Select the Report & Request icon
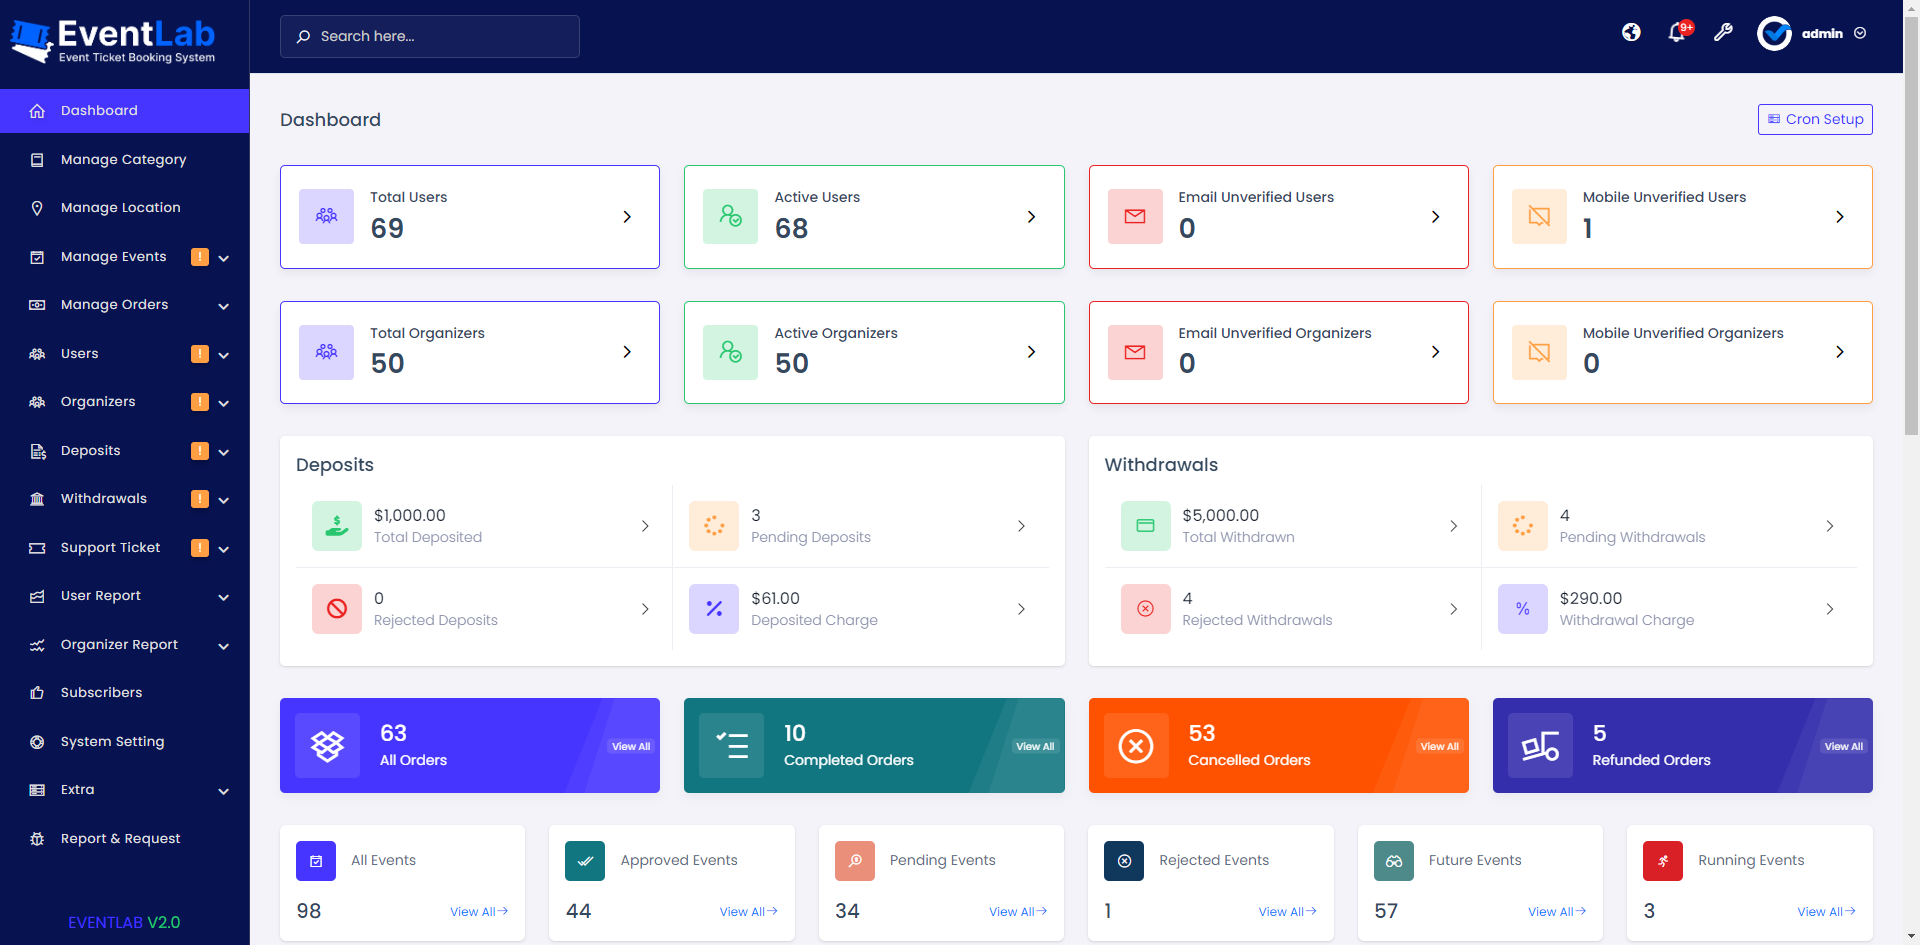The height and width of the screenshot is (945, 1920). [37, 838]
